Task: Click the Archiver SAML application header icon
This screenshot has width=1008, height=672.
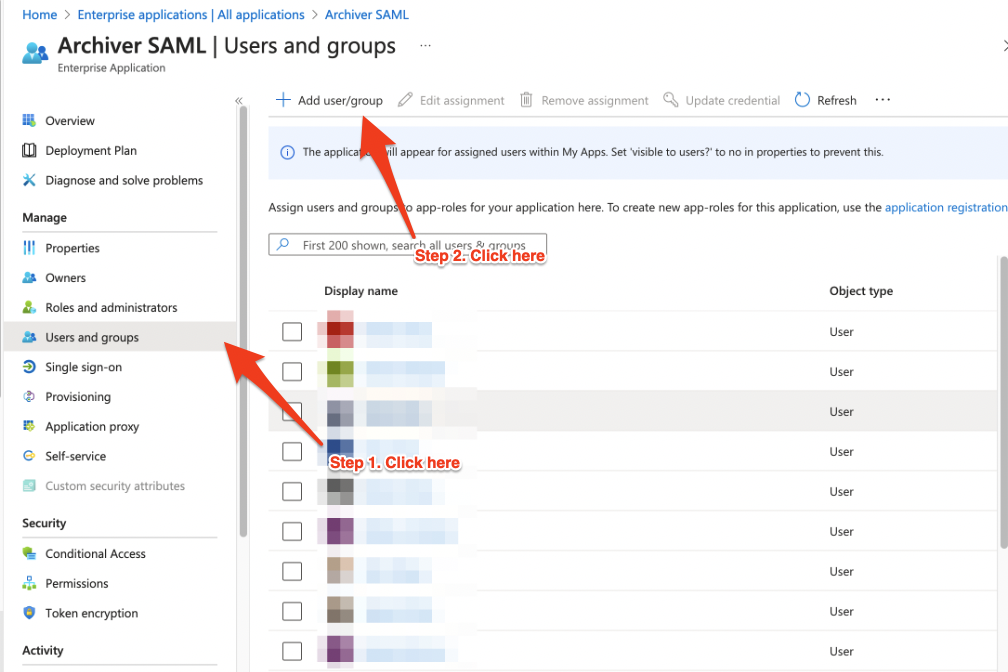Action: [35, 53]
